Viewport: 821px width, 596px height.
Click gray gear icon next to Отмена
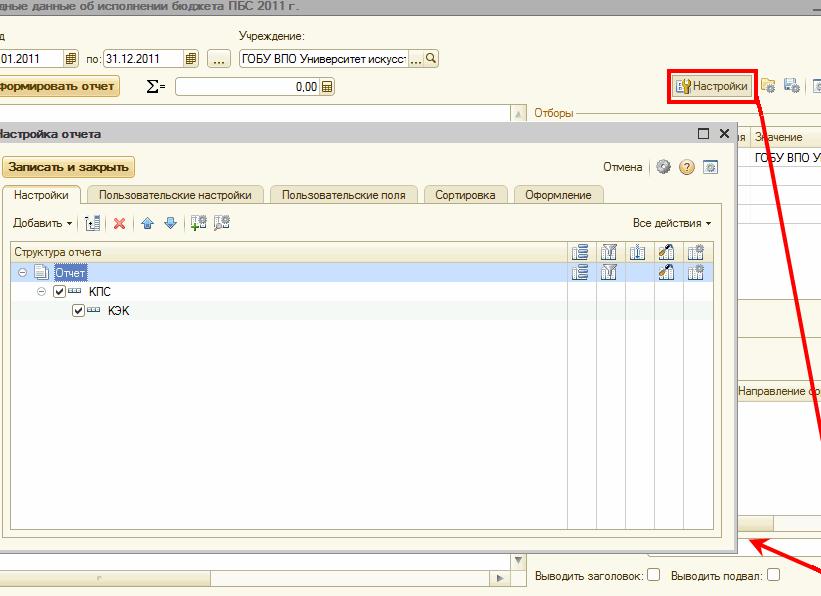663,167
